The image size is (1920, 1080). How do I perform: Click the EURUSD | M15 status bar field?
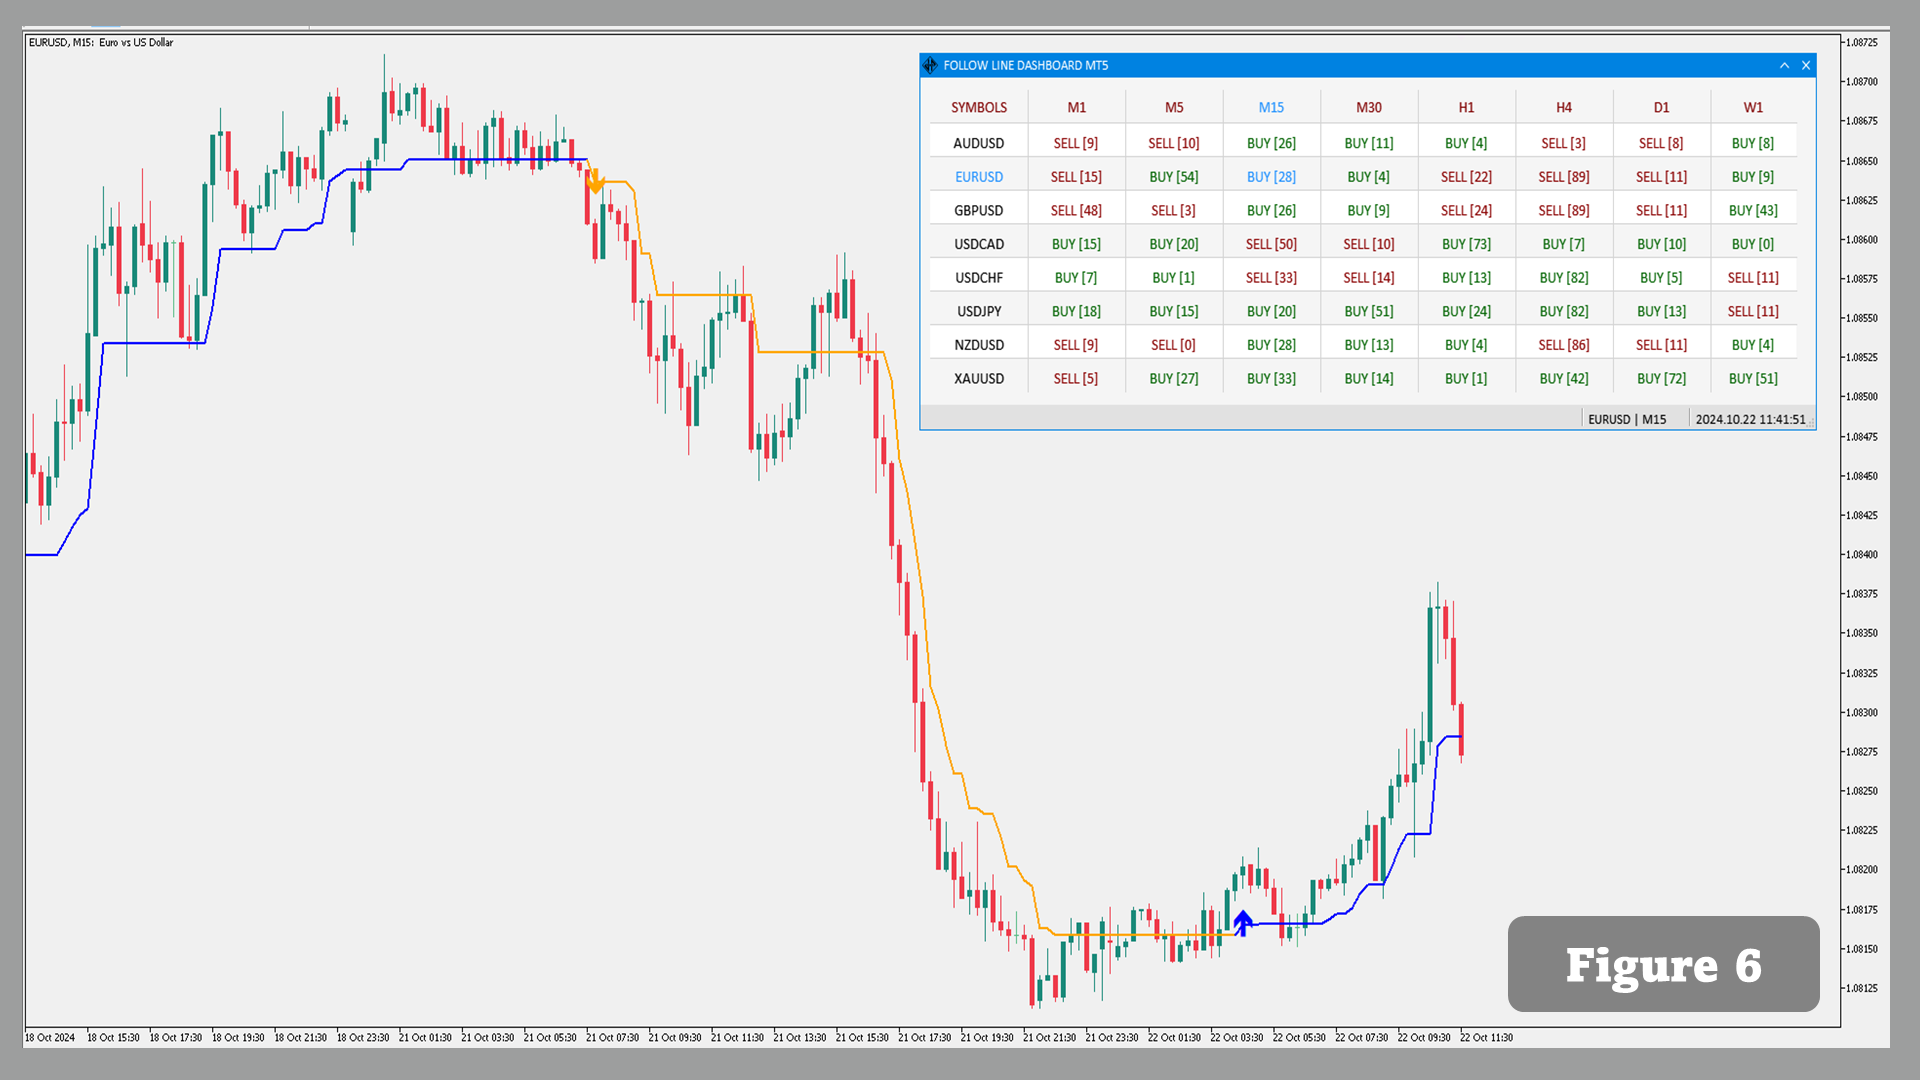click(x=1627, y=419)
